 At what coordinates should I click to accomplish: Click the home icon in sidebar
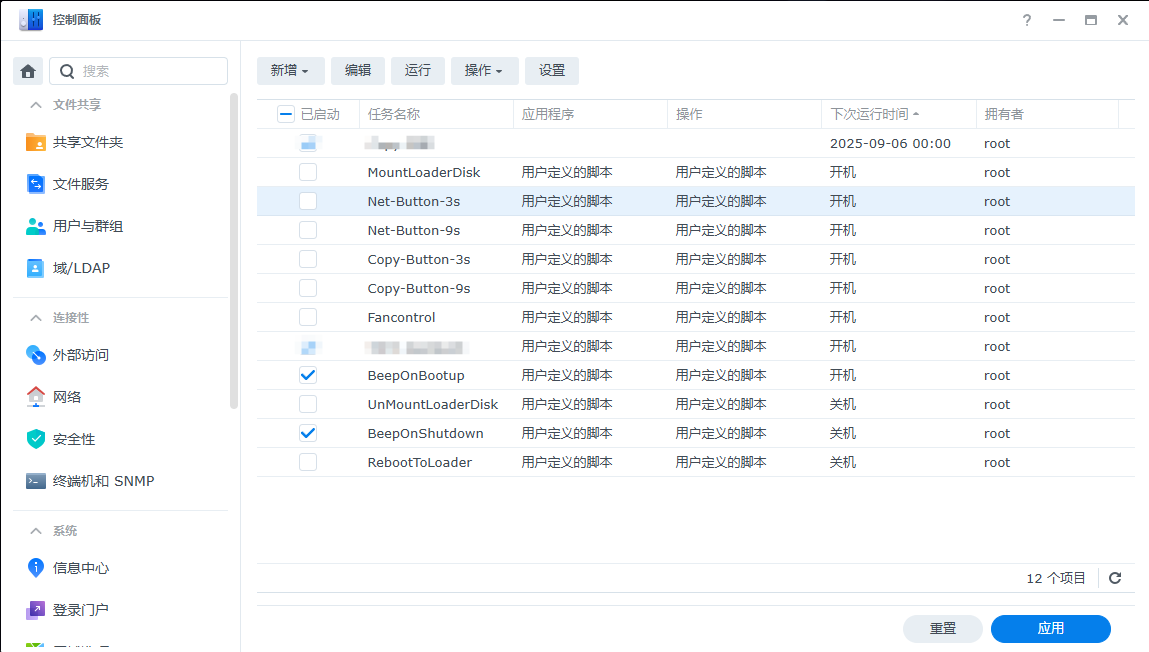pyautogui.click(x=28, y=71)
